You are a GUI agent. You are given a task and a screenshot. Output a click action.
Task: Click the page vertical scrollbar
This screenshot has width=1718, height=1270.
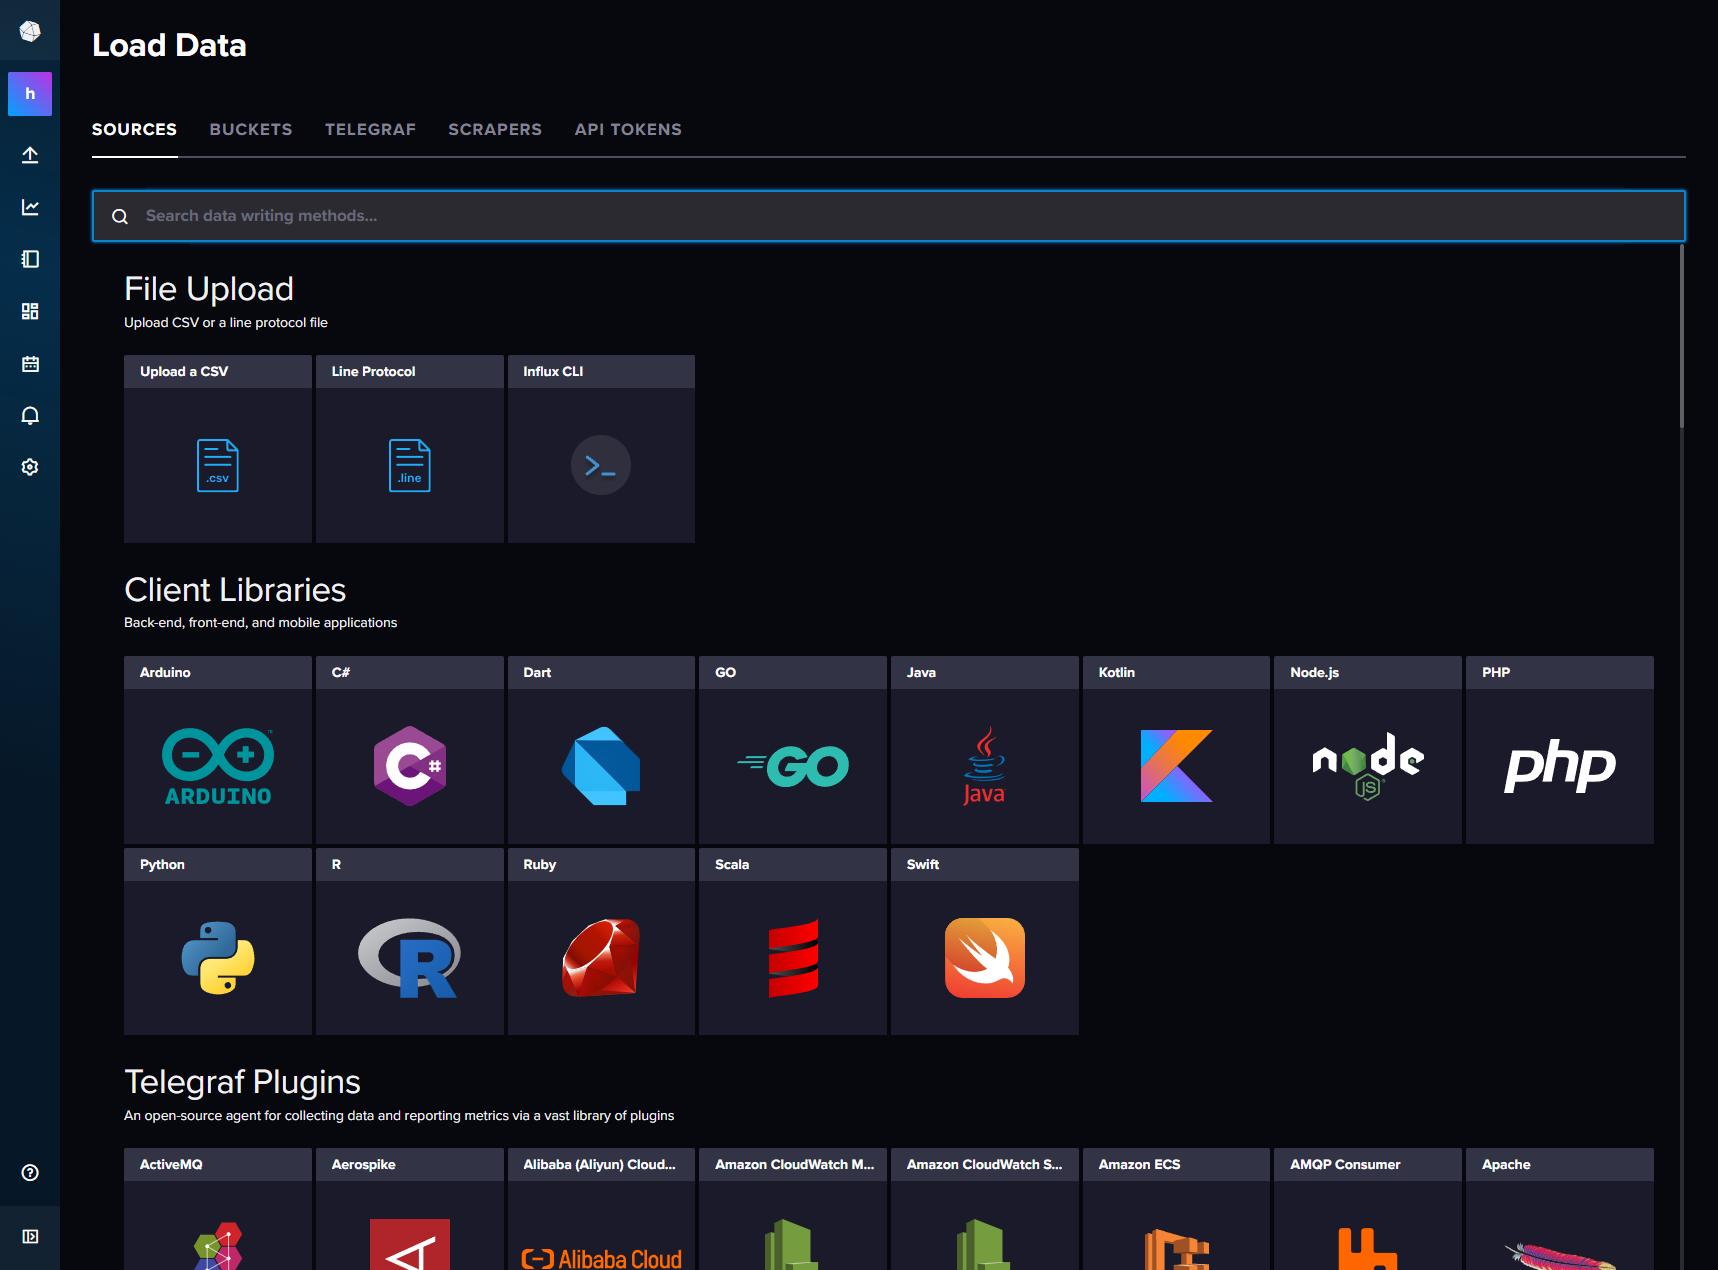coord(1682,336)
